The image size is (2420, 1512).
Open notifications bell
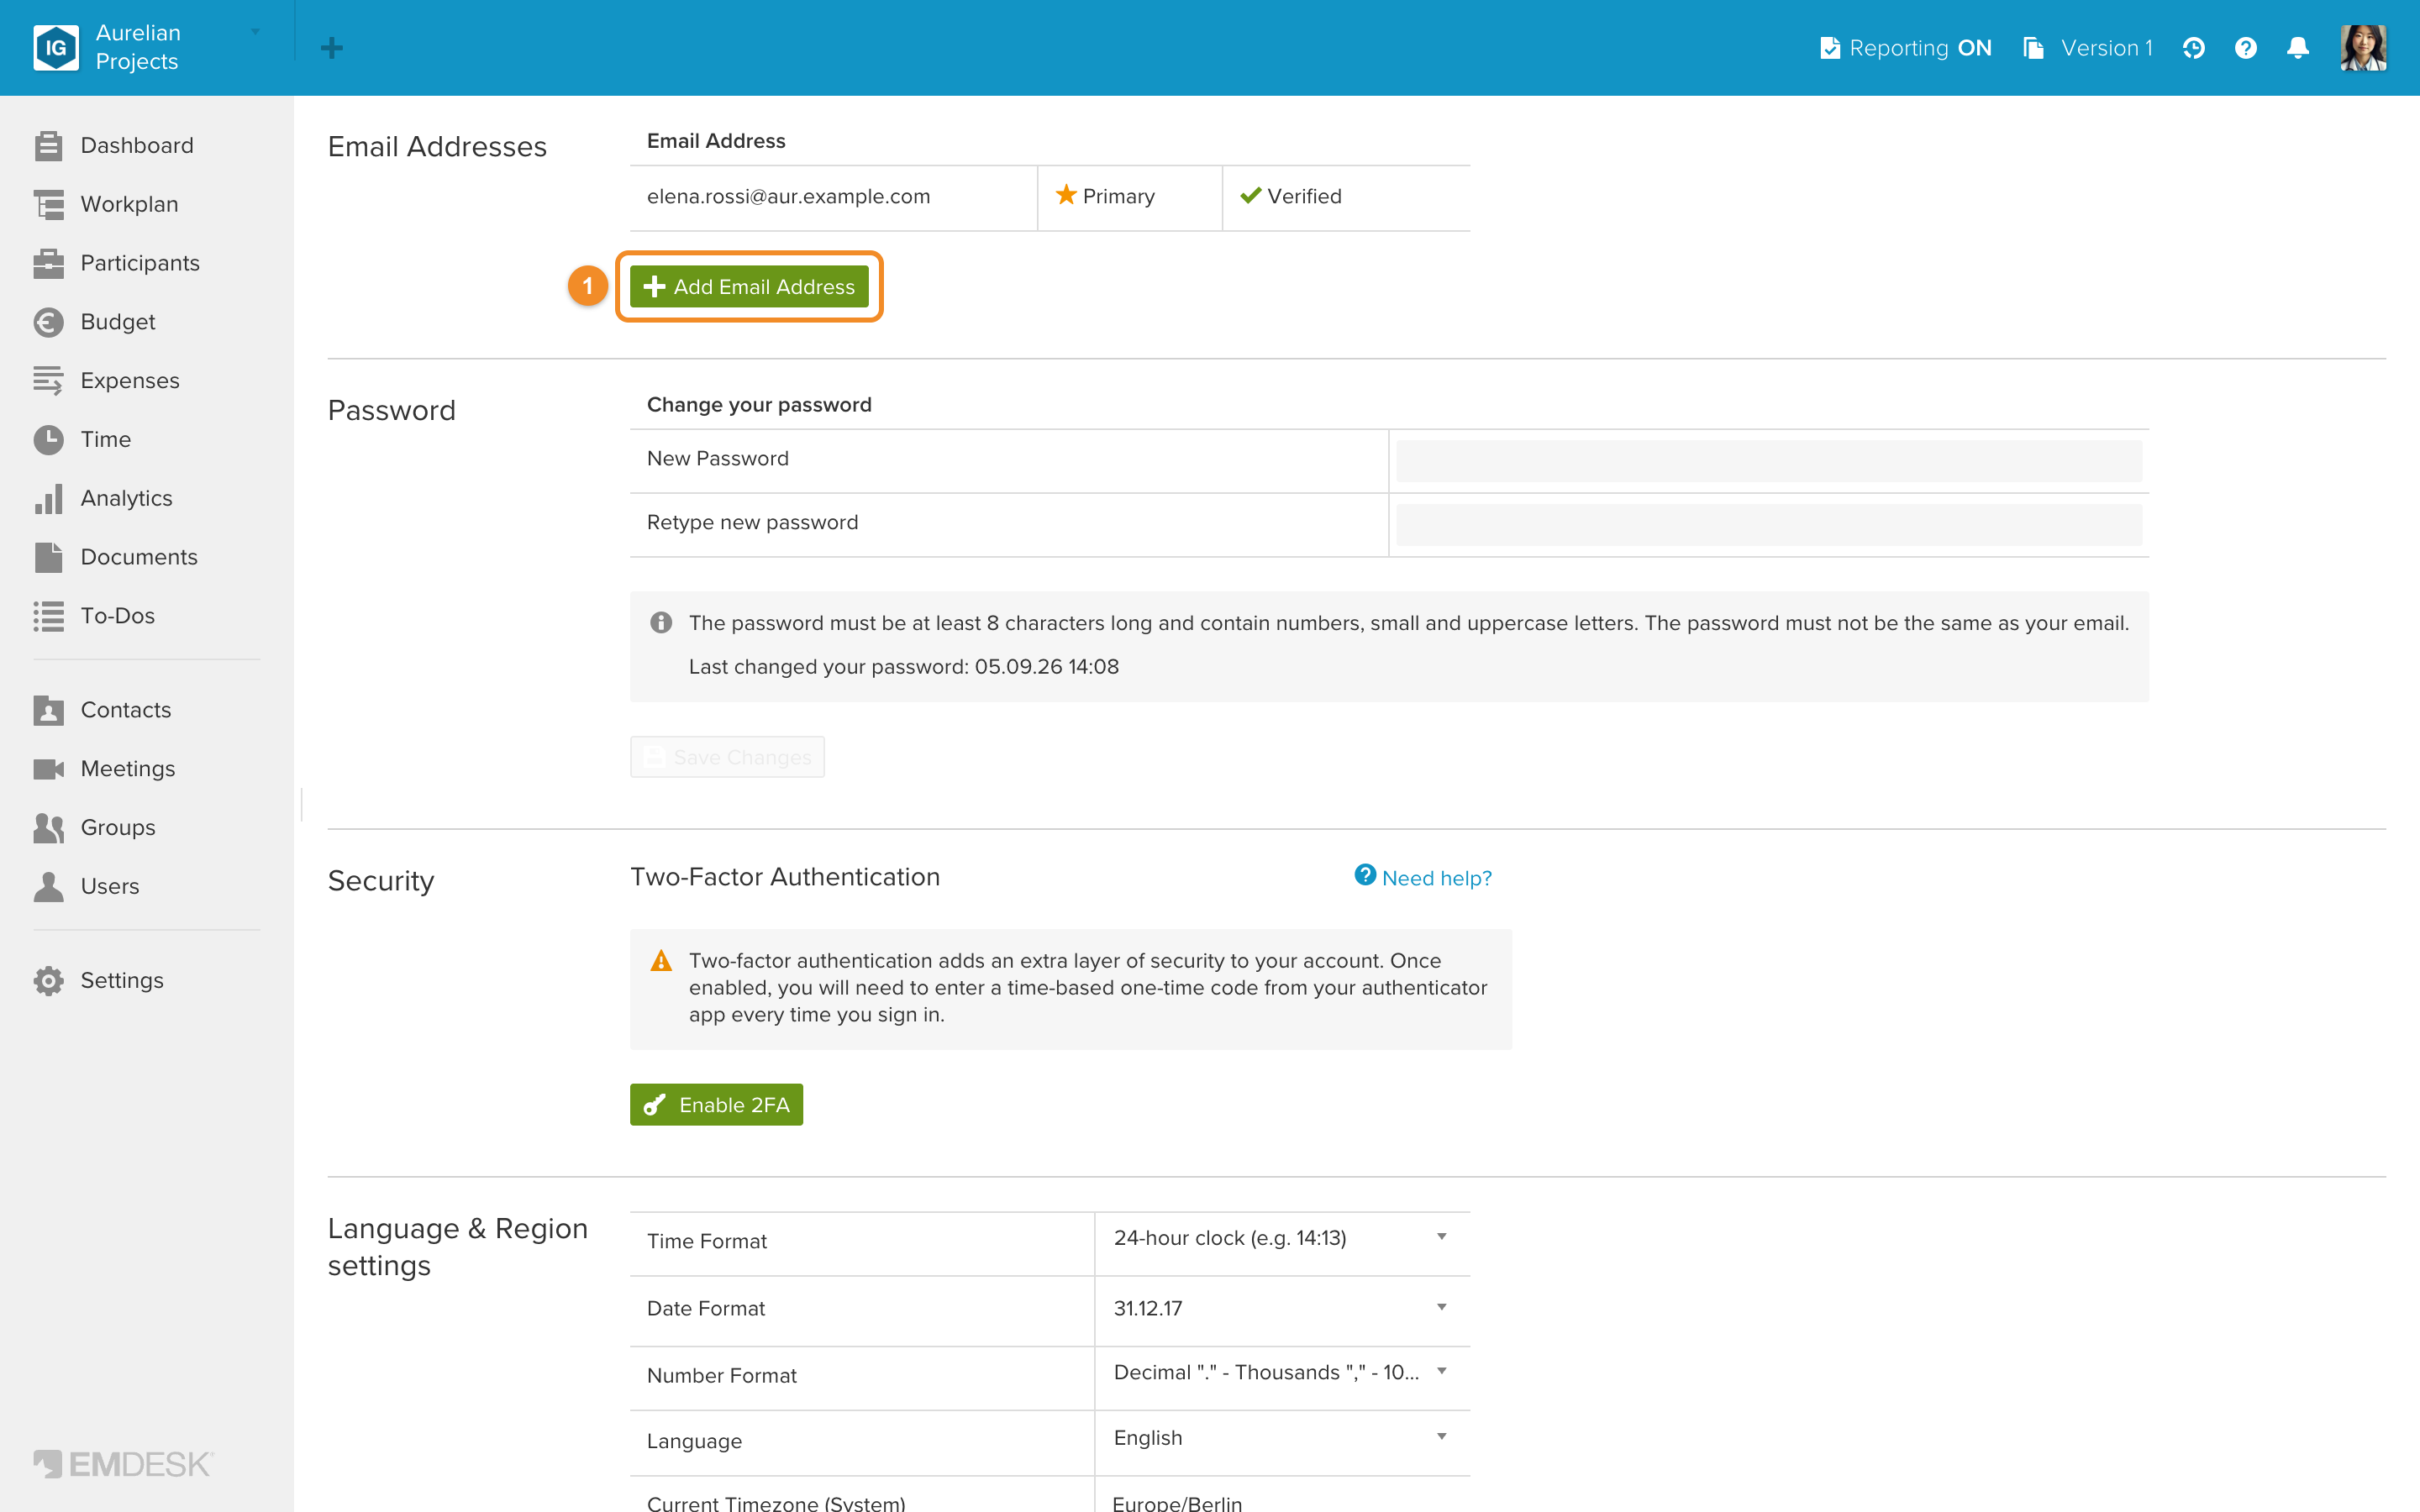(2298, 48)
